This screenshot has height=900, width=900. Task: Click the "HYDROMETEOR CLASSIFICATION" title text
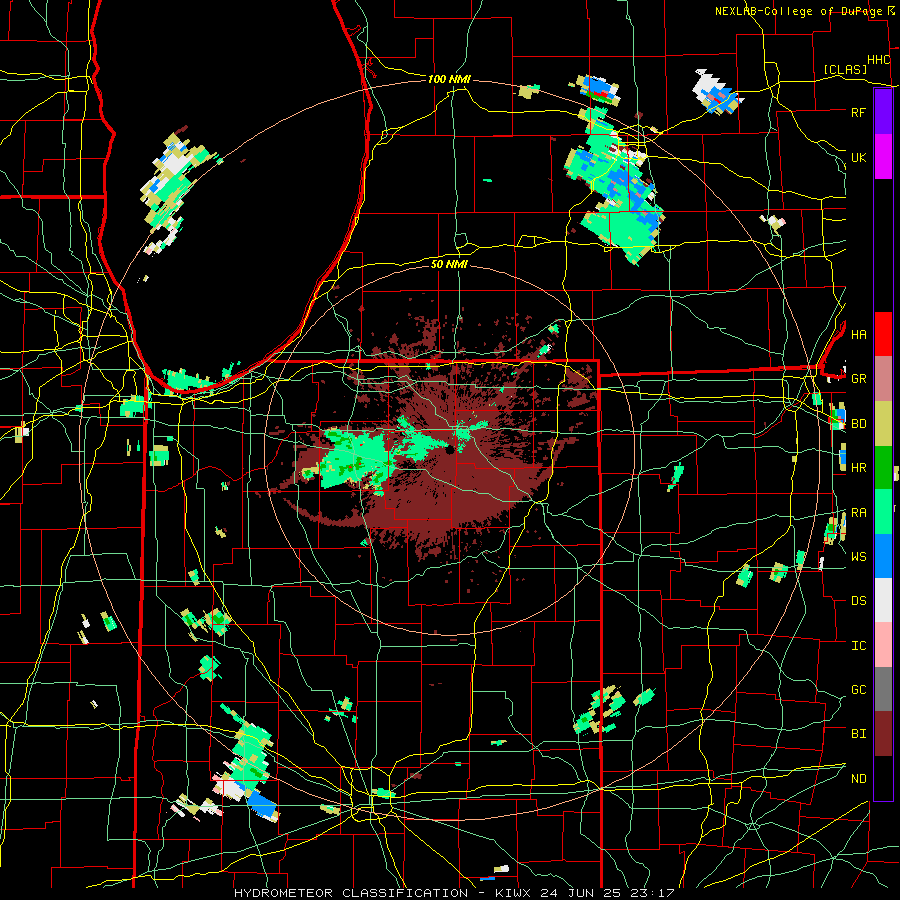(351, 893)
